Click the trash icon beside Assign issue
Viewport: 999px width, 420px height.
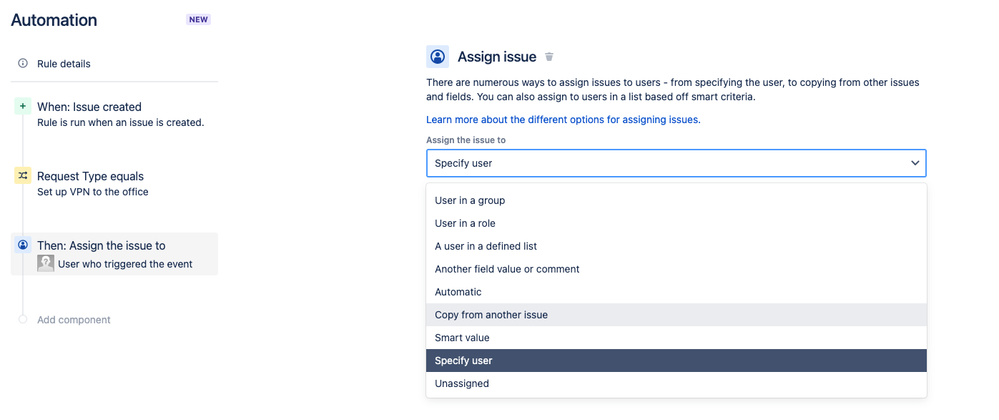pos(549,57)
